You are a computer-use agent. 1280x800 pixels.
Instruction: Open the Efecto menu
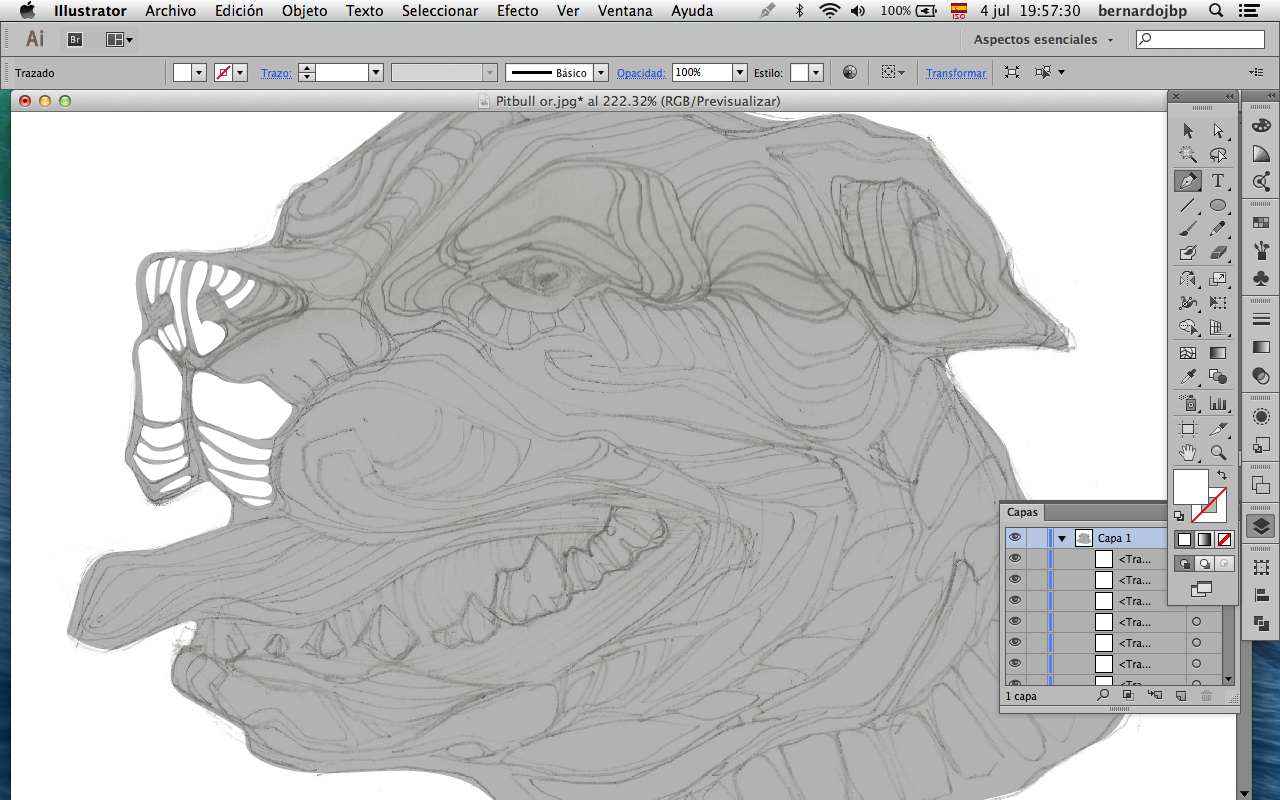coord(518,11)
